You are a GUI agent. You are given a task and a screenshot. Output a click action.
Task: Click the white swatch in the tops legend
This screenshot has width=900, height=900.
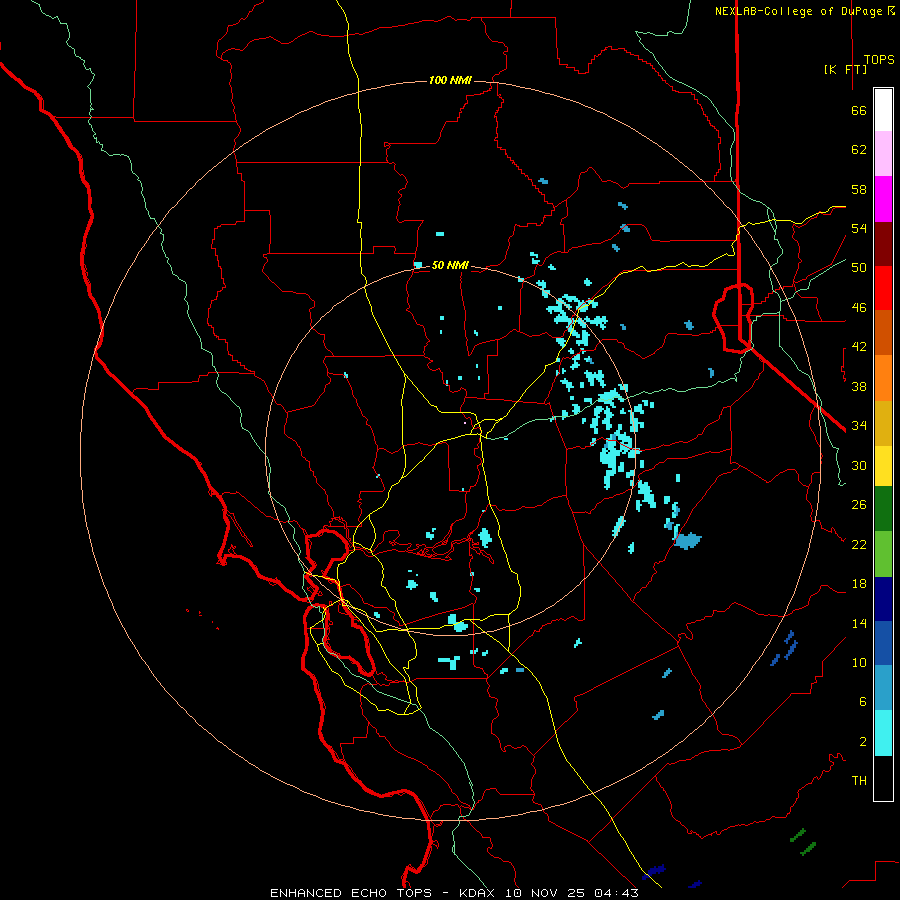click(883, 110)
